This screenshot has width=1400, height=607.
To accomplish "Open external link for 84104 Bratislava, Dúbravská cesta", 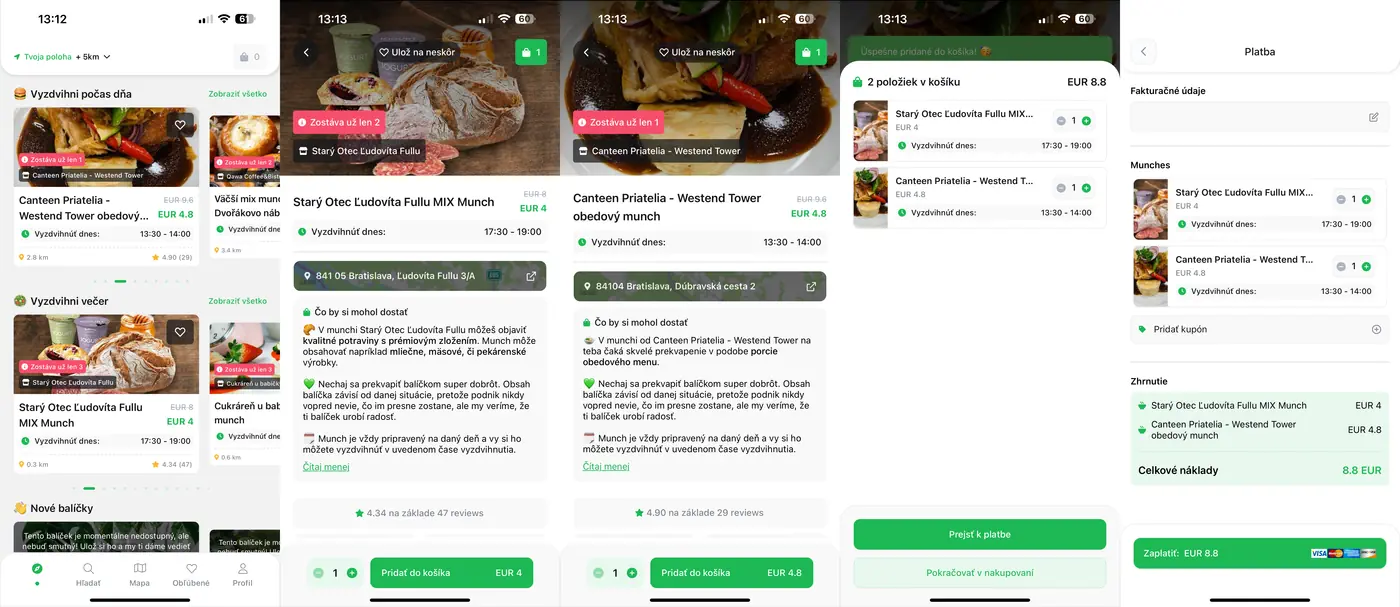I will tap(811, 287).
